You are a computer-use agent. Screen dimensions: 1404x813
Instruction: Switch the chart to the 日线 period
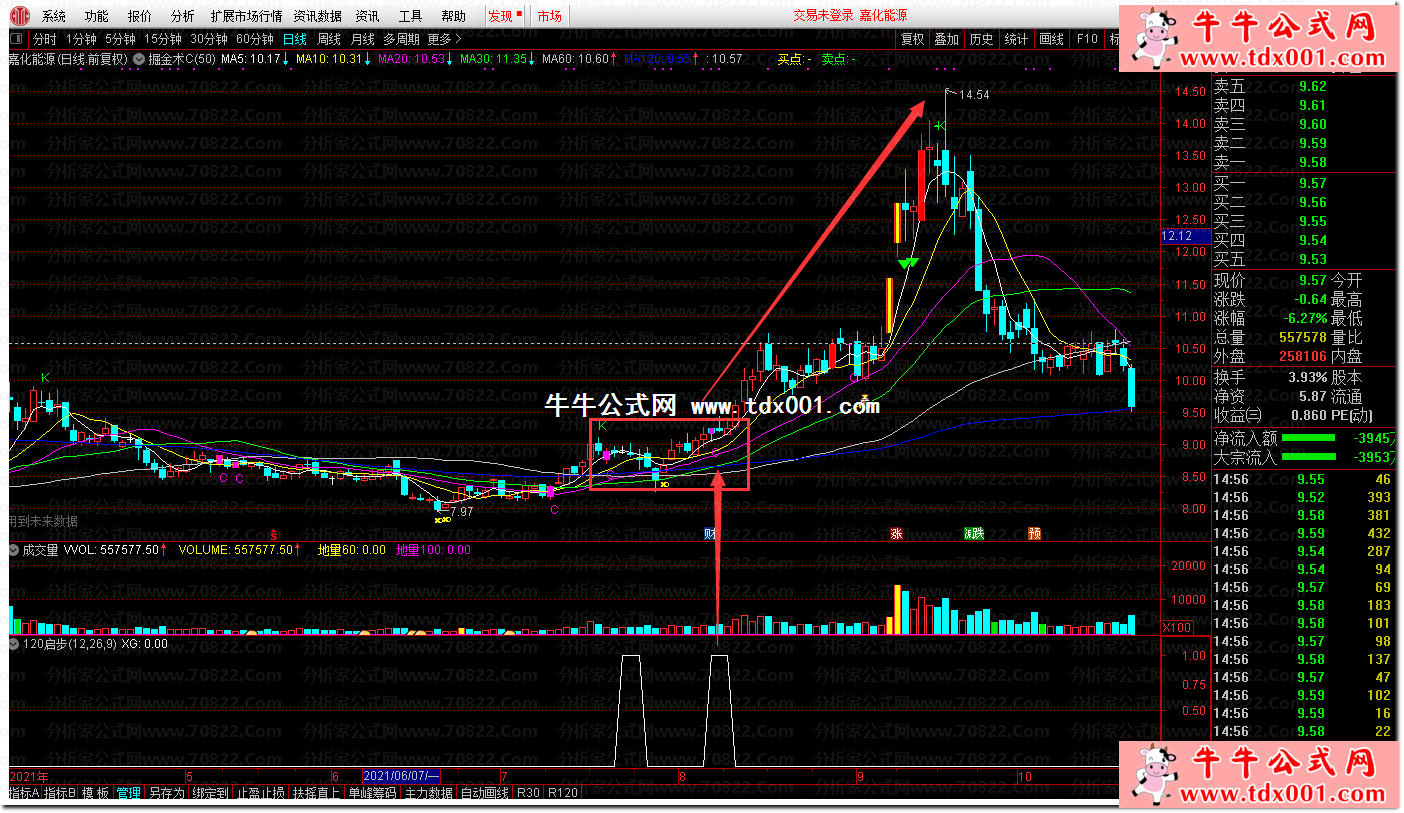[x=294, y=40]
